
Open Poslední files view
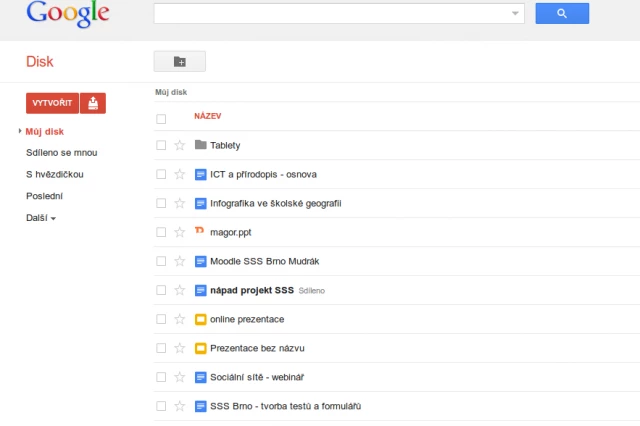click(x=44, y=196)
